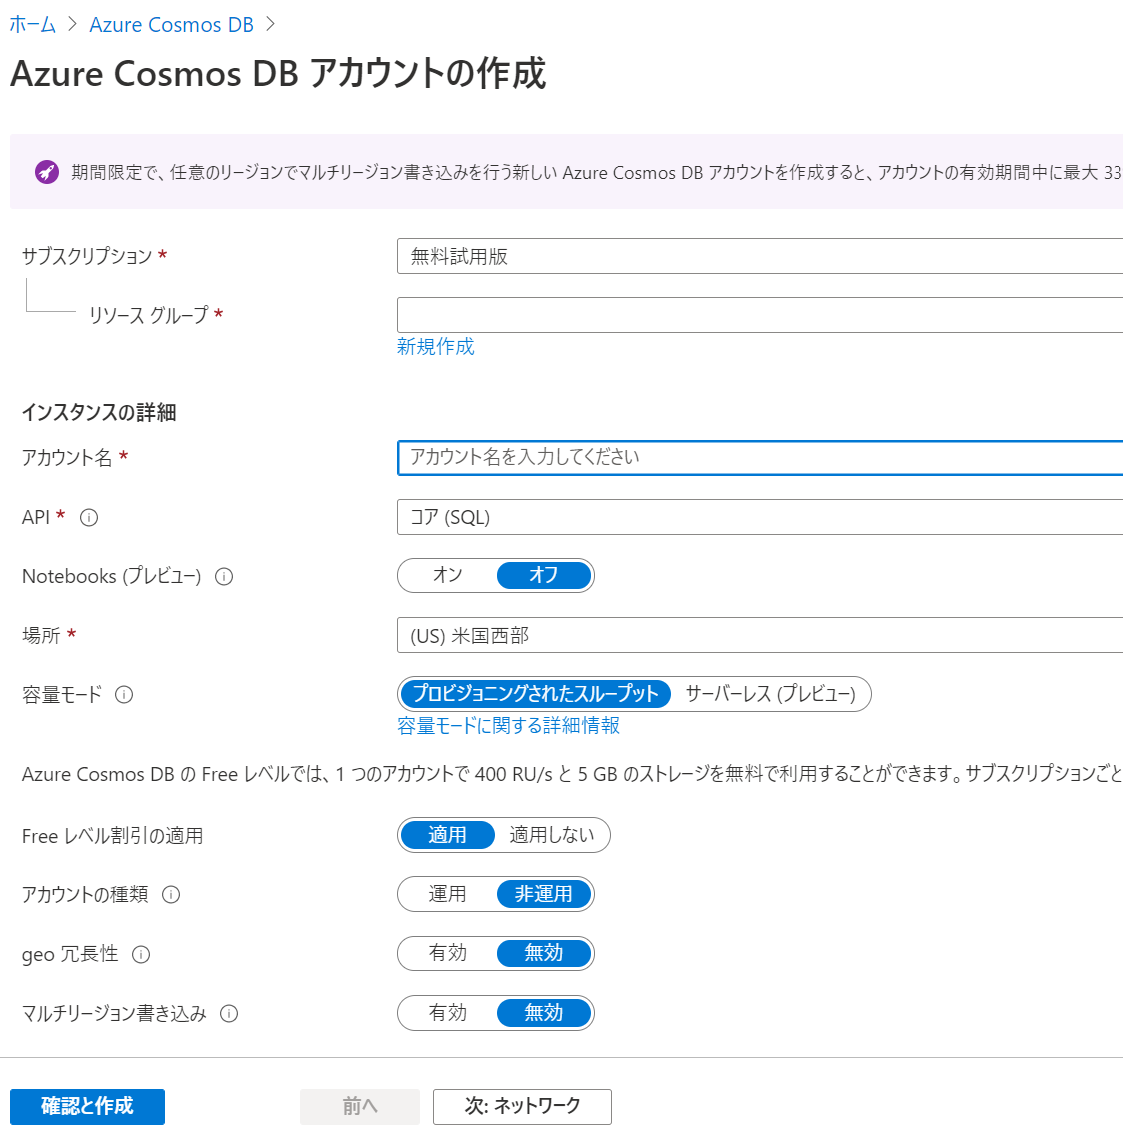The image size is (1123, 1144).
Task: Enable マルチリージョン書き込み with 有効
Action: point(447,1013)
